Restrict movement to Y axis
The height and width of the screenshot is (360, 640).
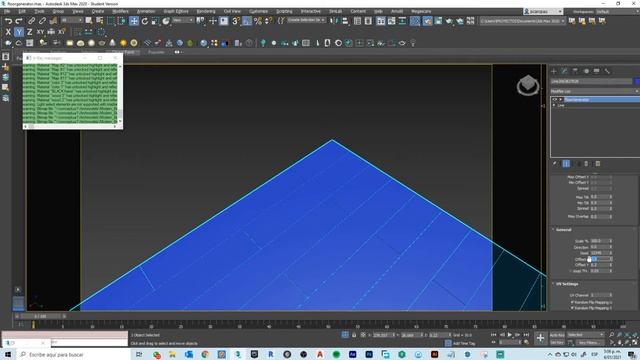(19, 32)
